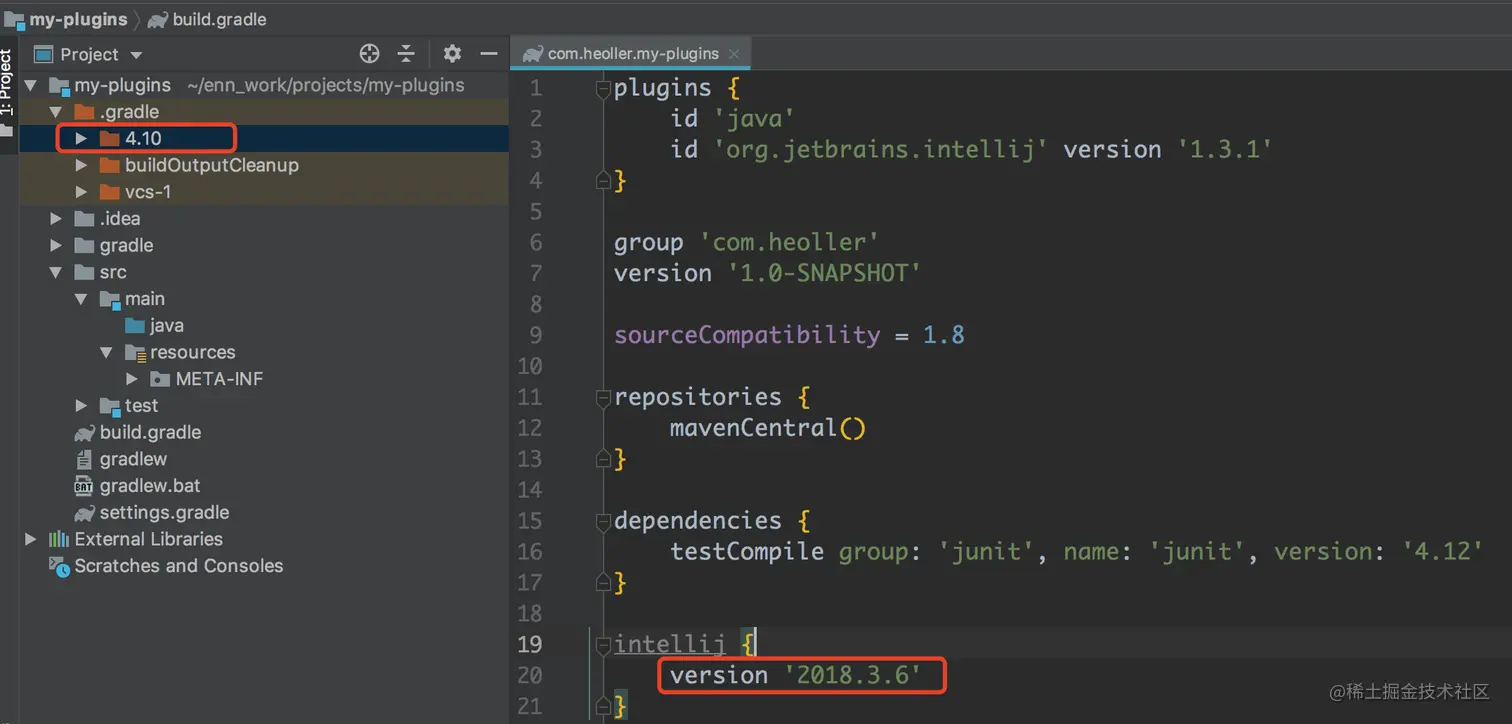This screenshot has height=724, width=1512.
Task: Click the External Libraries bar-chart icon
Action: tap(59, 539)
